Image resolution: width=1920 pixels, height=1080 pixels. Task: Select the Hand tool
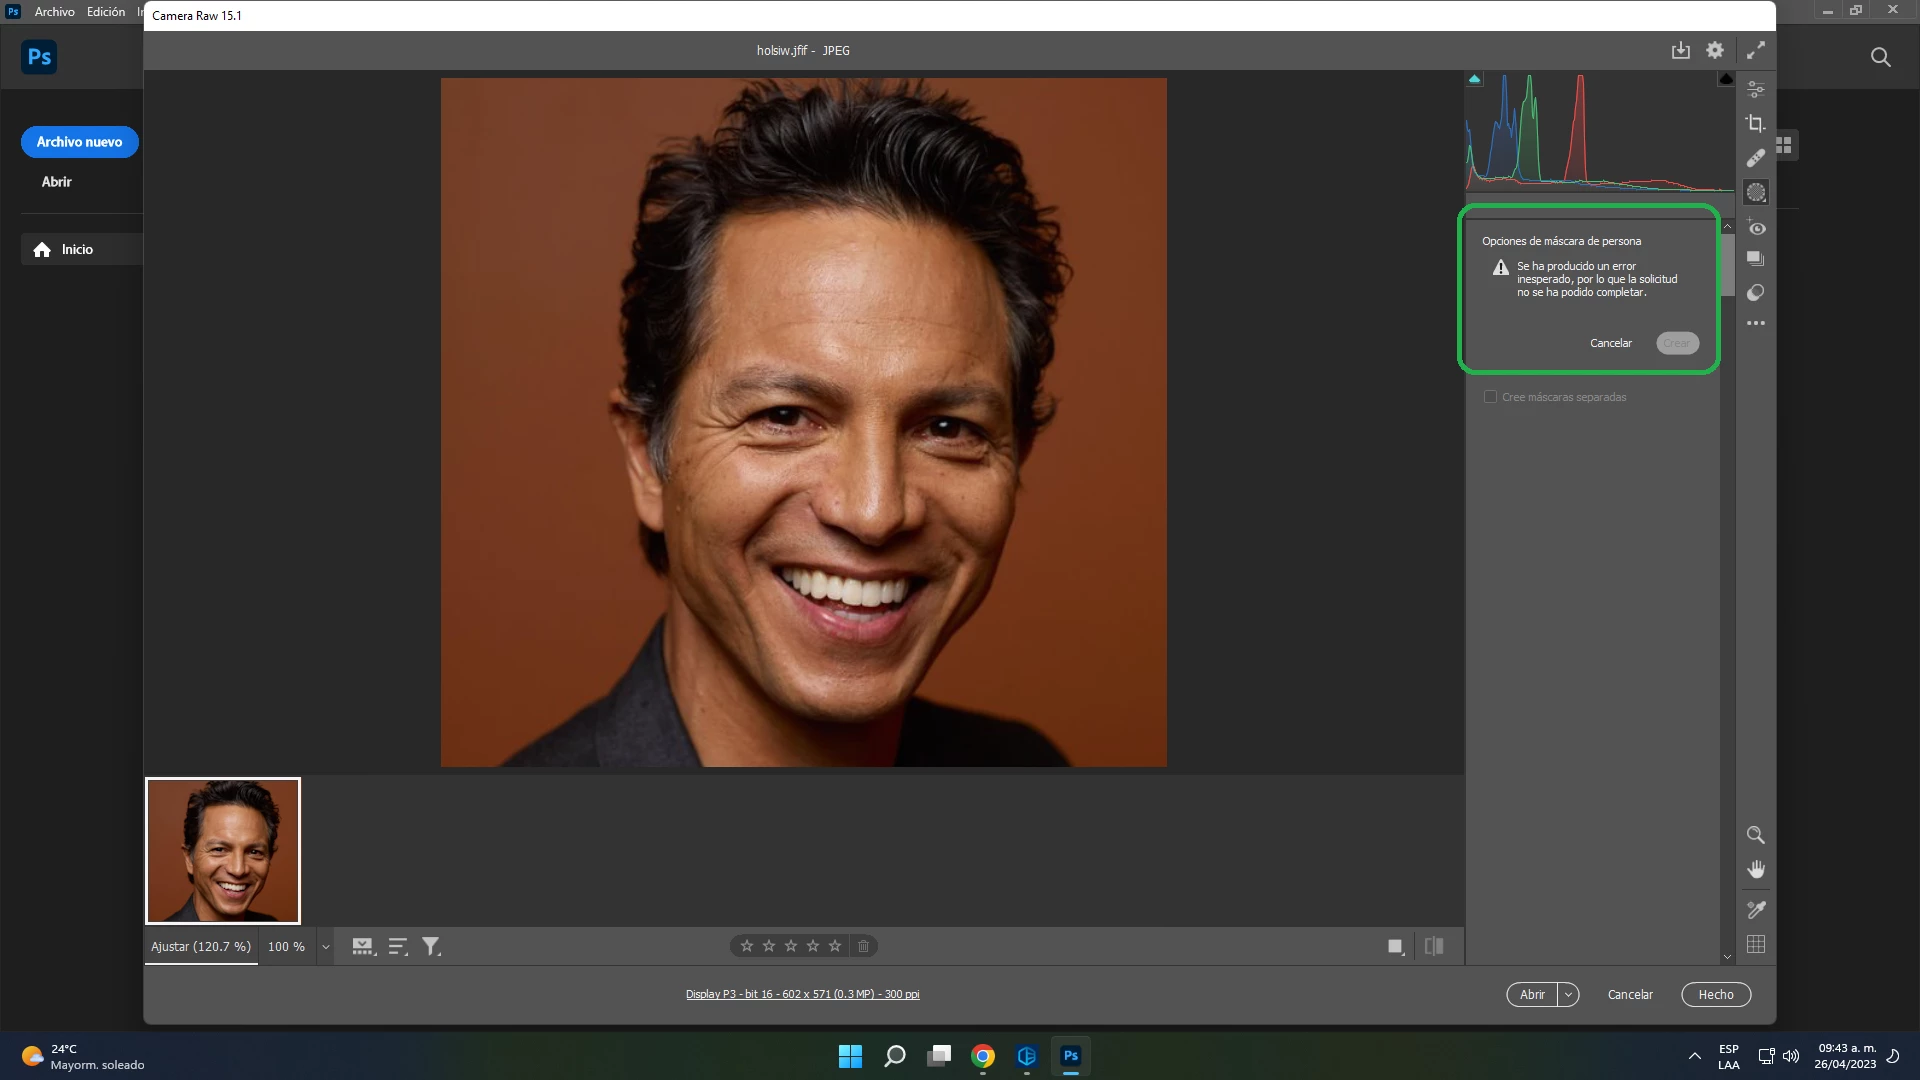pos(1755,869)
